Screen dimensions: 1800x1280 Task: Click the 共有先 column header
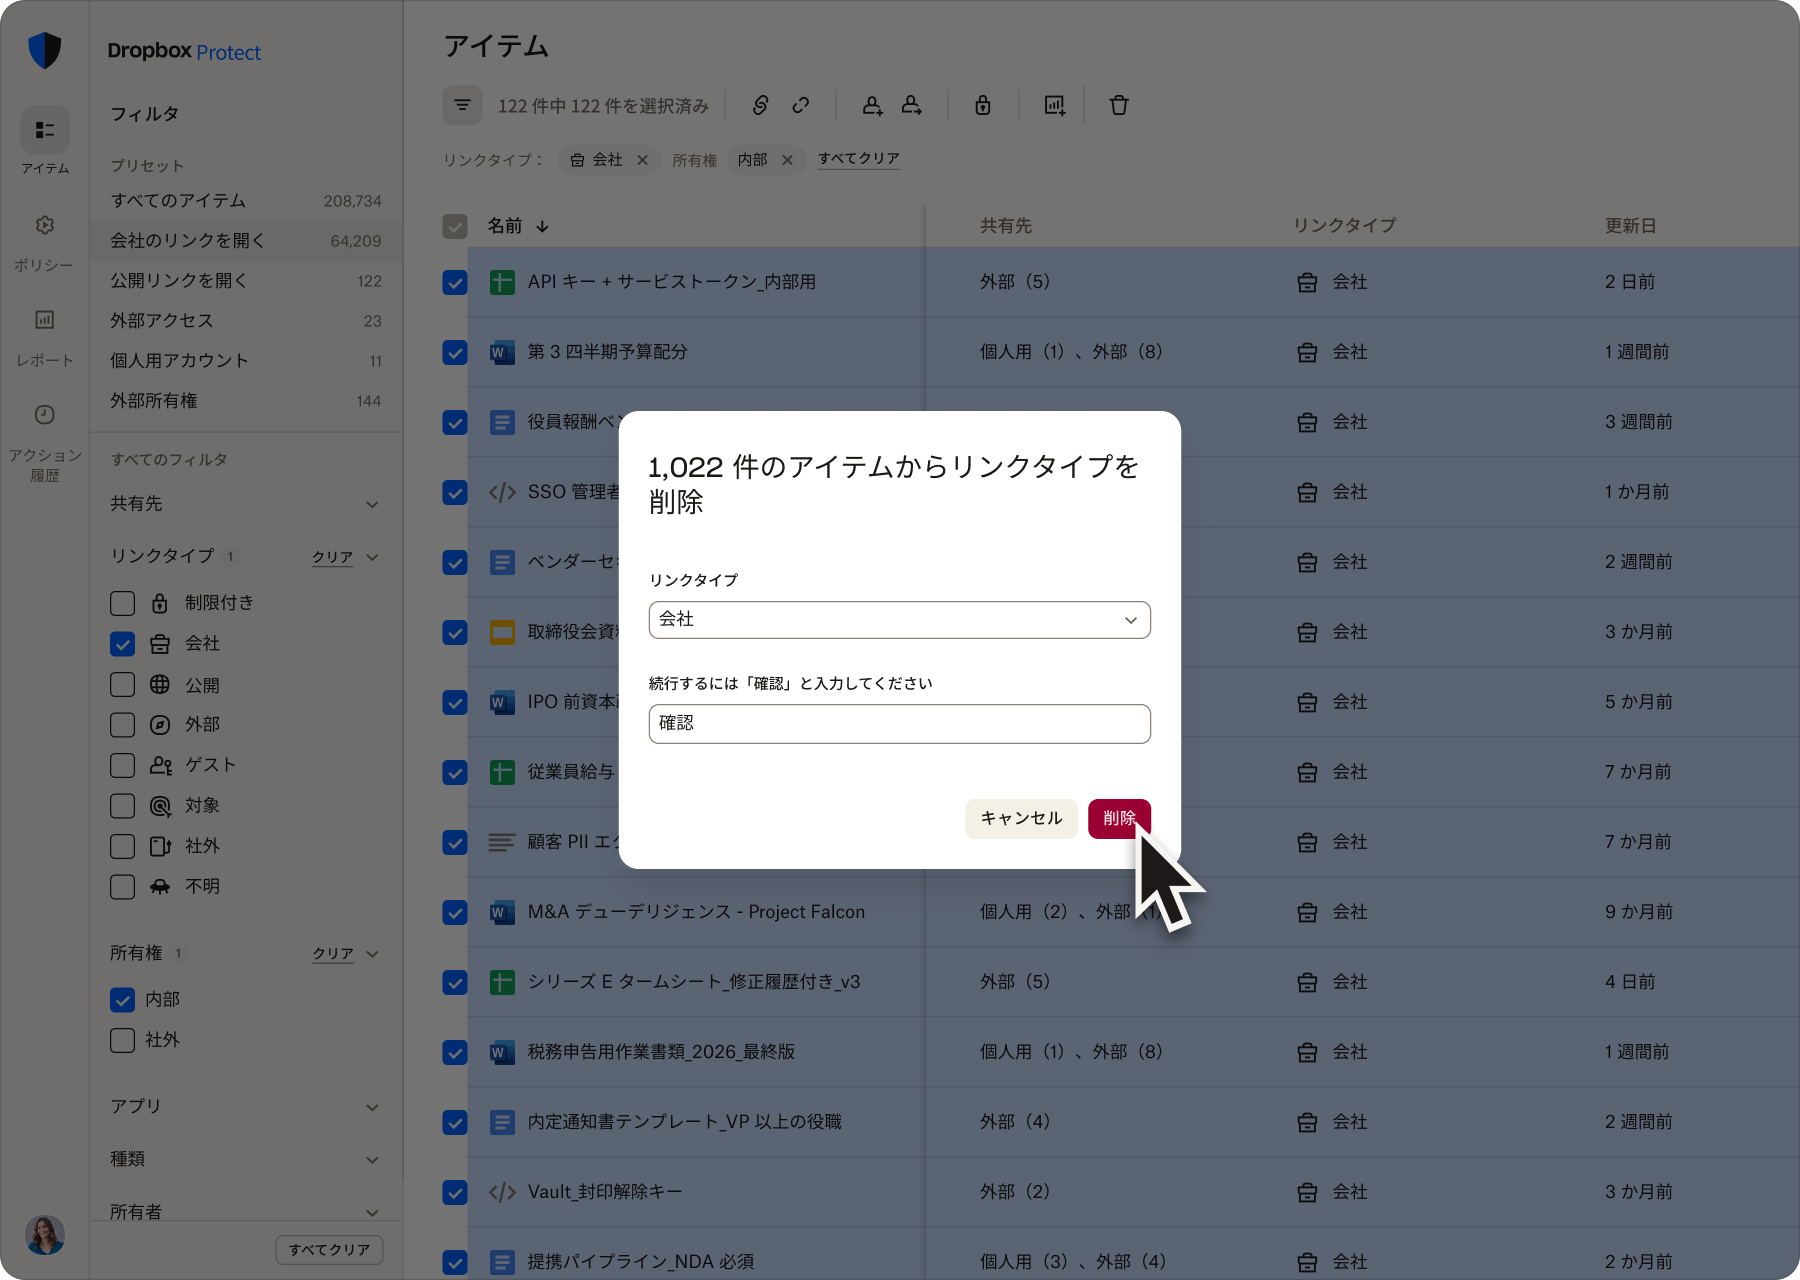(1005, 226)
